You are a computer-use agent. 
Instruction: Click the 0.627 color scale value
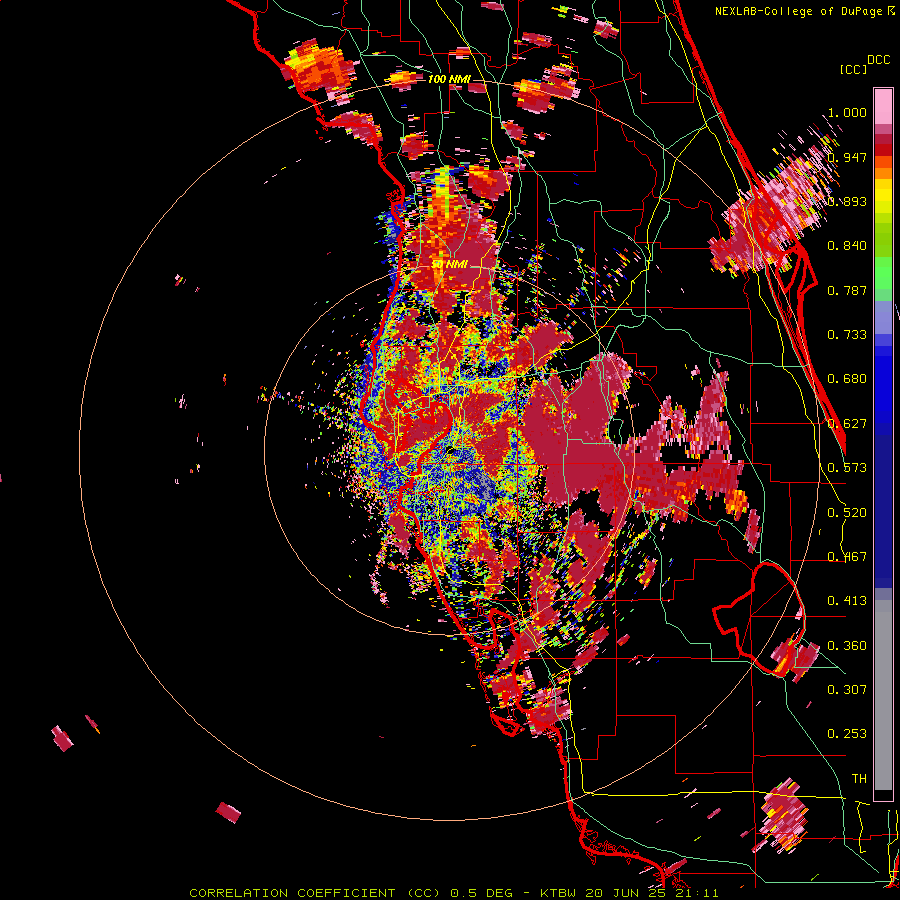click(847, 424)
